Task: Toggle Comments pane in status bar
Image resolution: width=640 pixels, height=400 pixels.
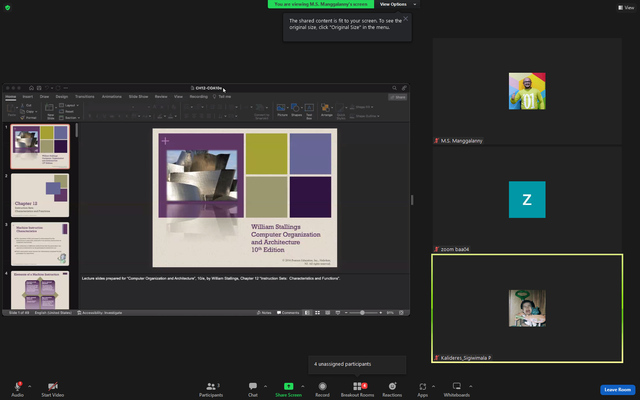Action: 288,313
